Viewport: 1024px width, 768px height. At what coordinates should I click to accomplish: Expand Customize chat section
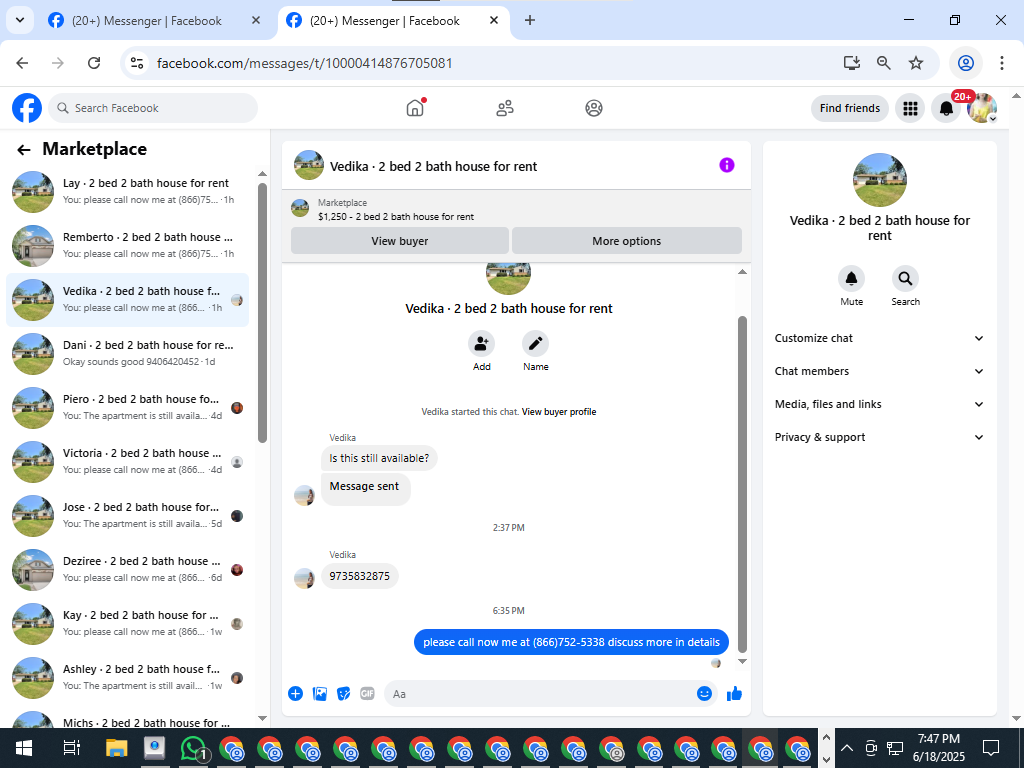(x=879, y=338)
